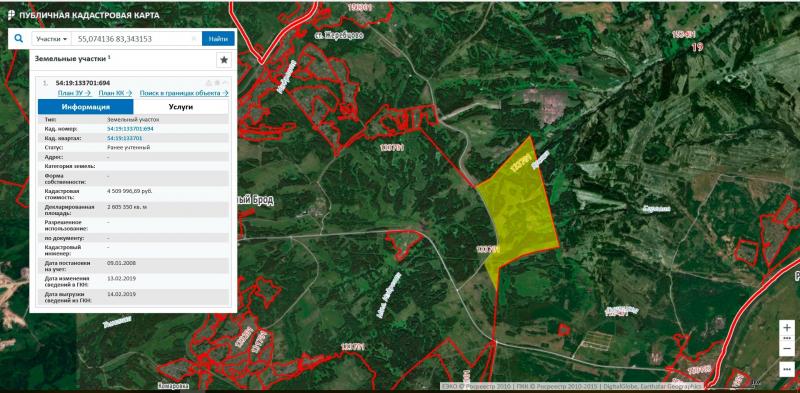Open Поиск в границах объекта link
This screenshot has height=393, width=800.
(184, 93)
